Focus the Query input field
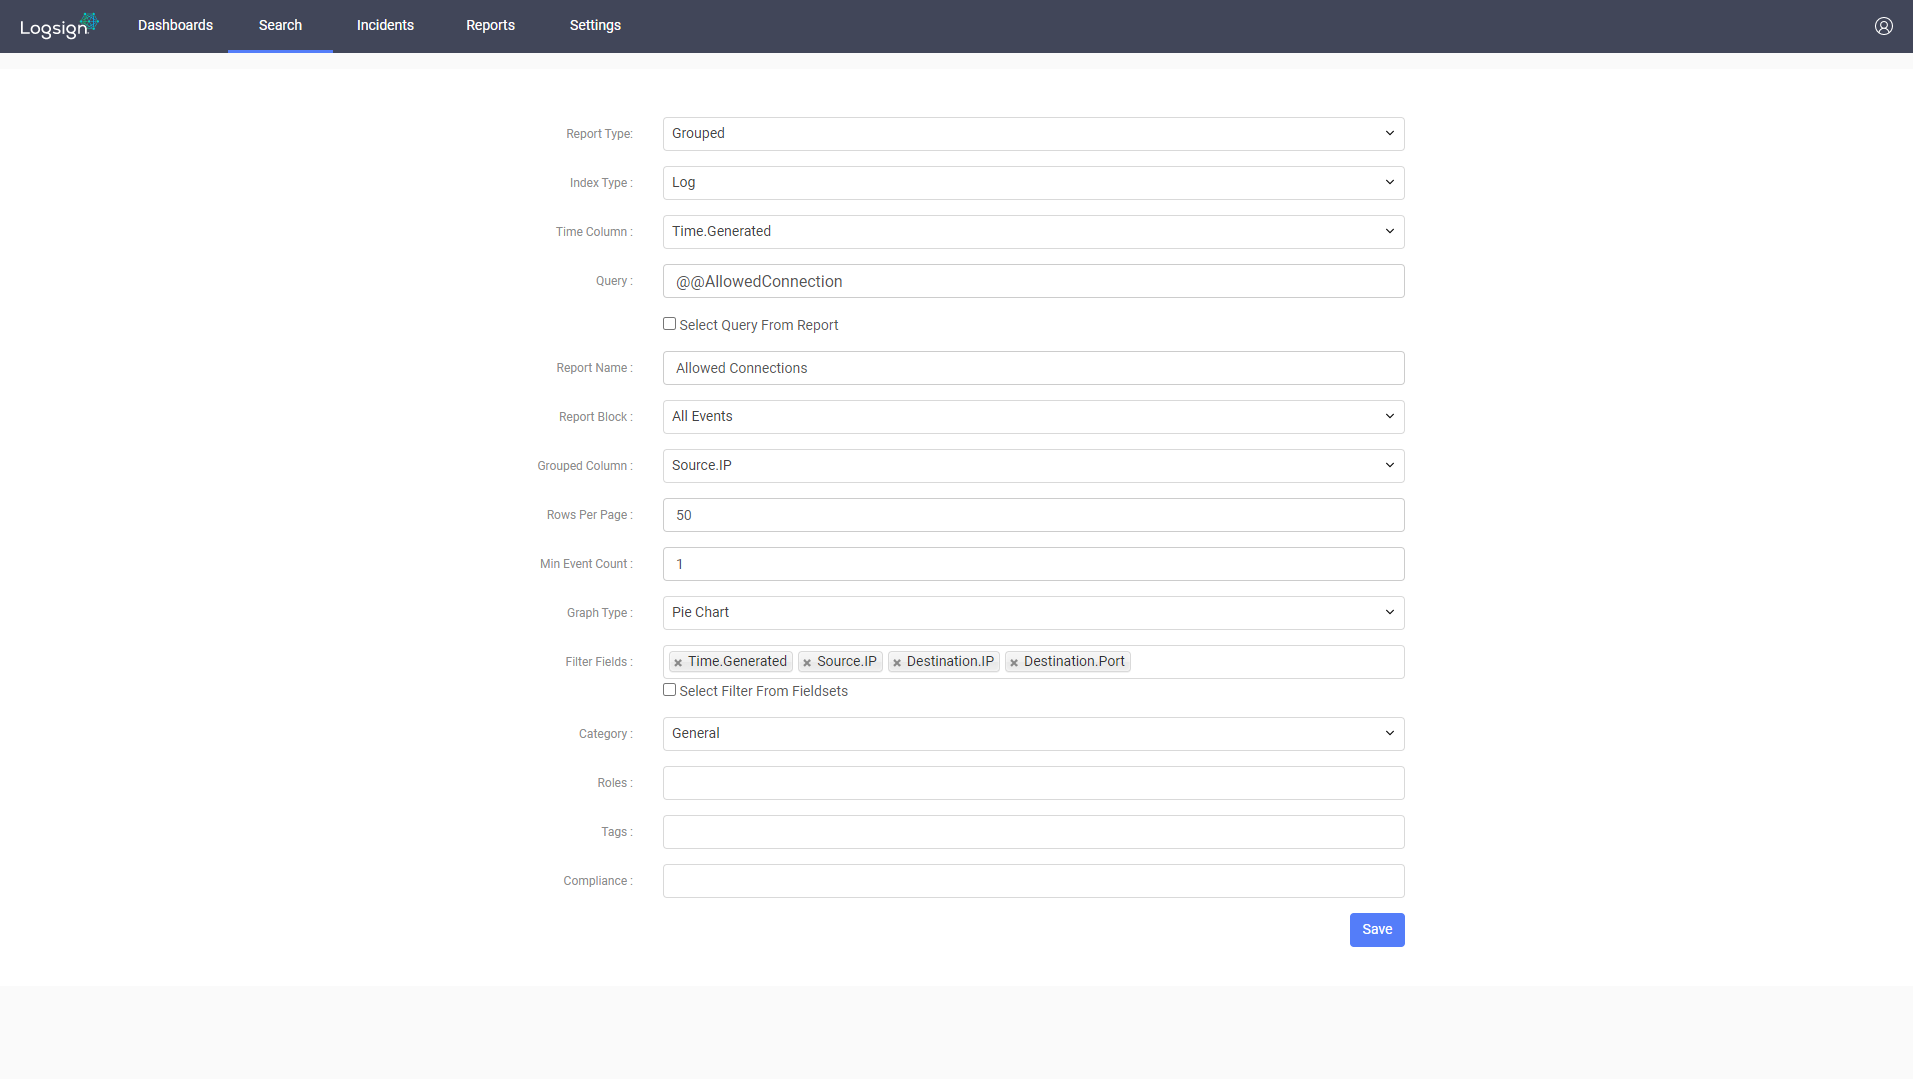 [x=1033, y=281]
